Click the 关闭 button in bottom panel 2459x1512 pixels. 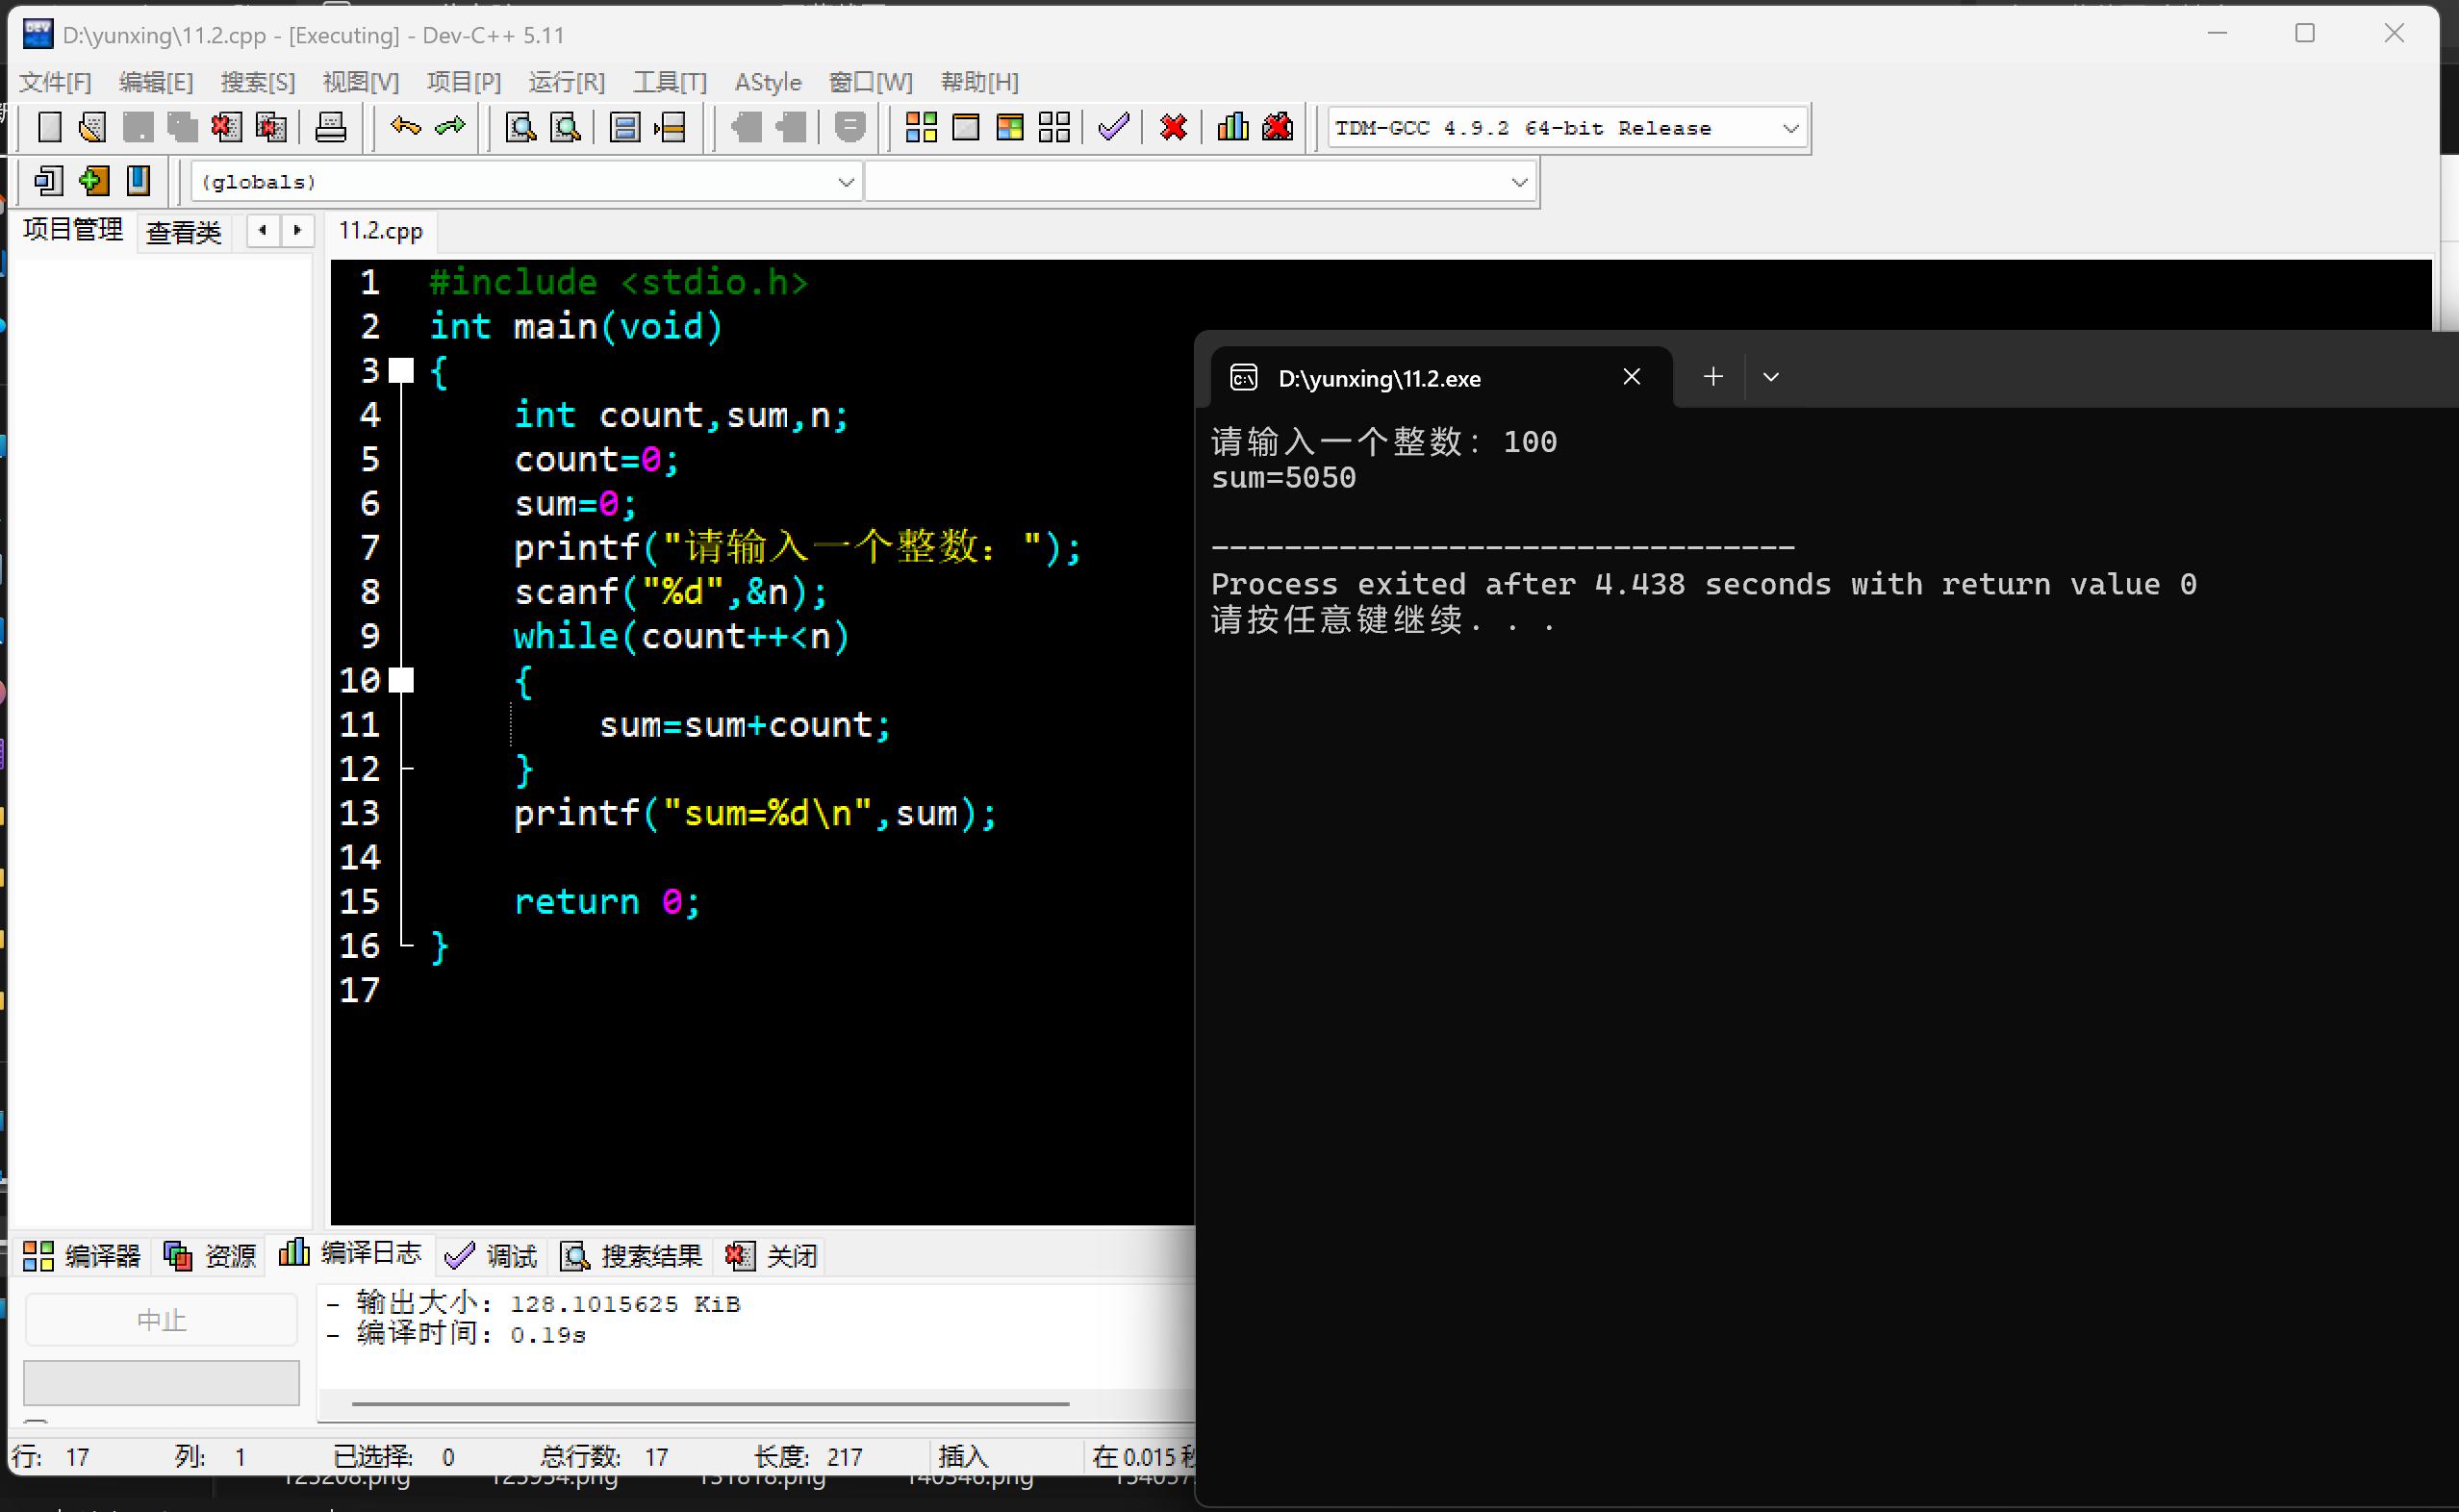(772, 1256)
